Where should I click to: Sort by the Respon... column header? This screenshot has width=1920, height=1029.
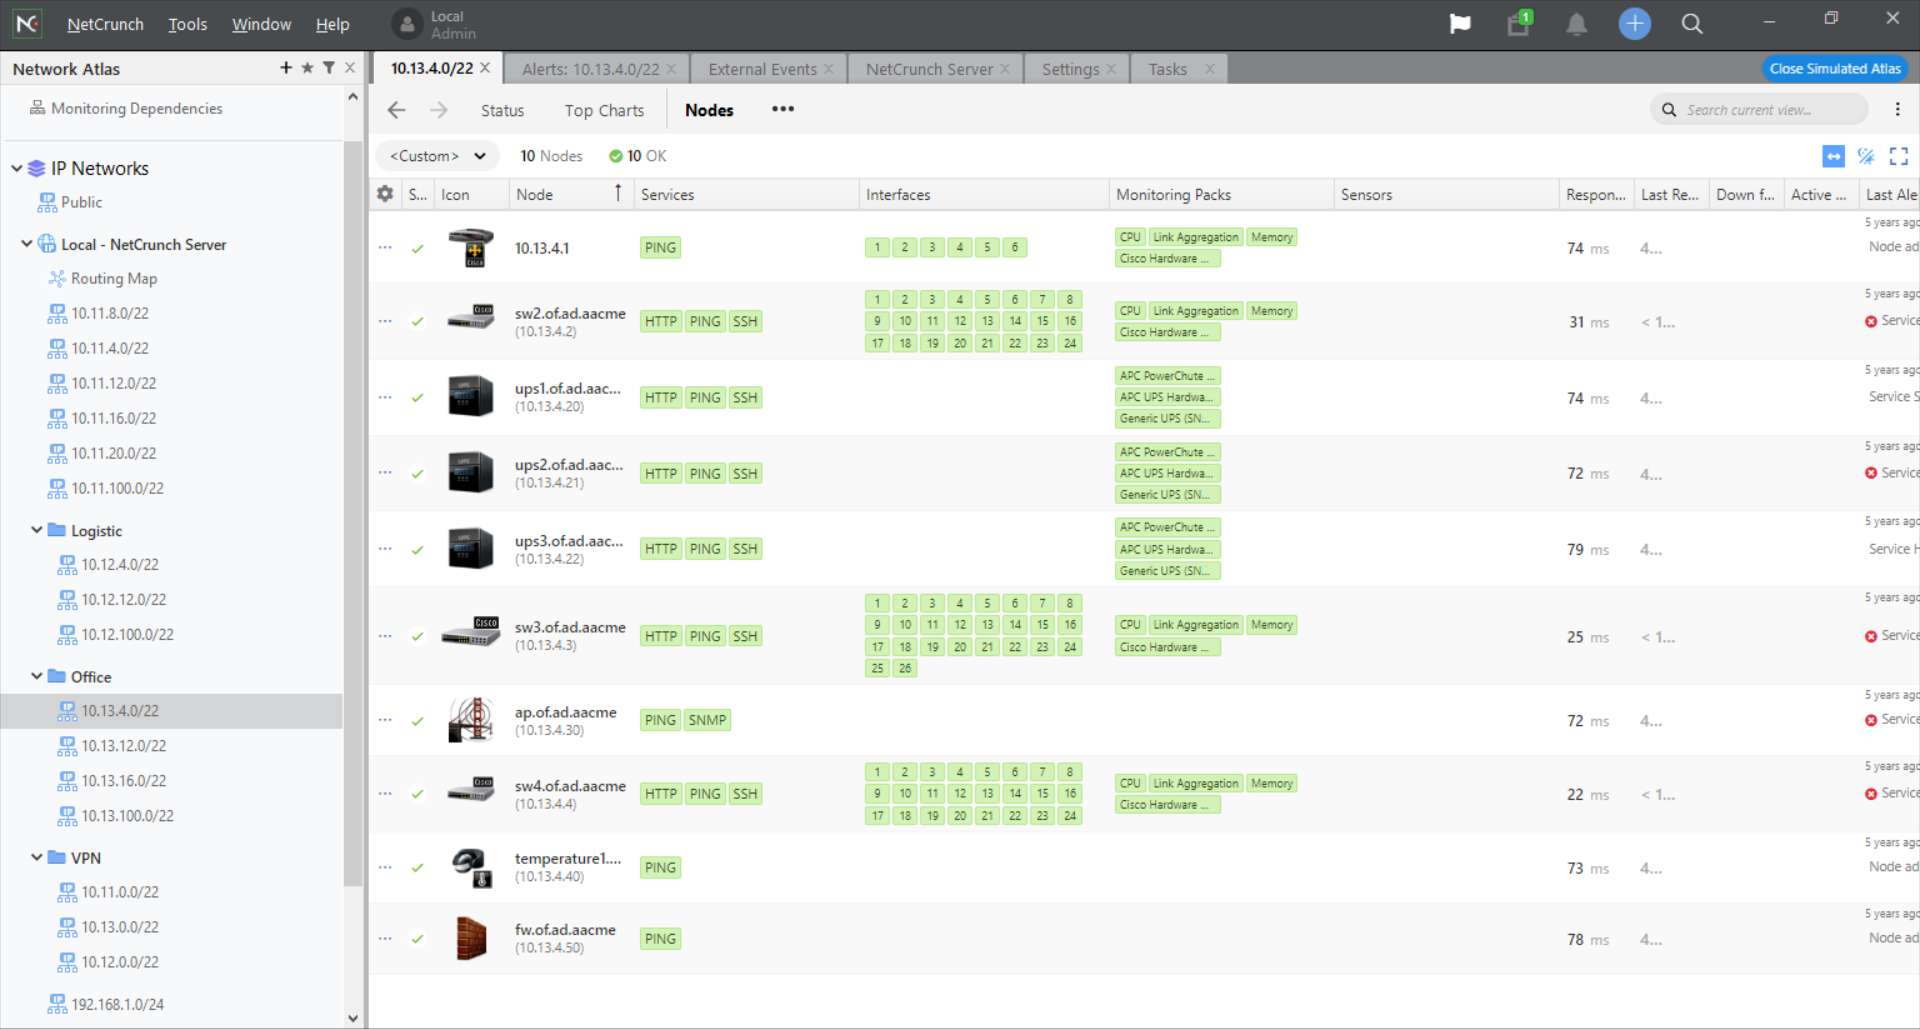pos(1595,195)
